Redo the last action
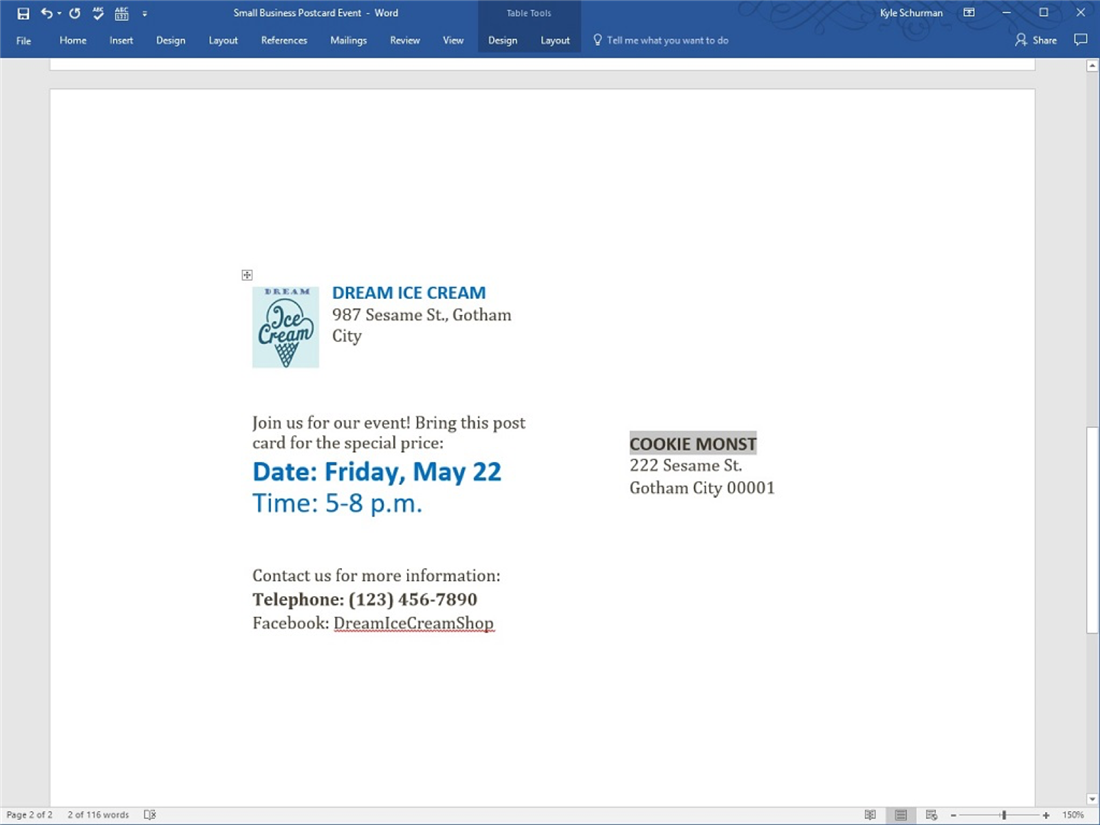This screenshot has width=1100, height=825. tap(74, 13)
